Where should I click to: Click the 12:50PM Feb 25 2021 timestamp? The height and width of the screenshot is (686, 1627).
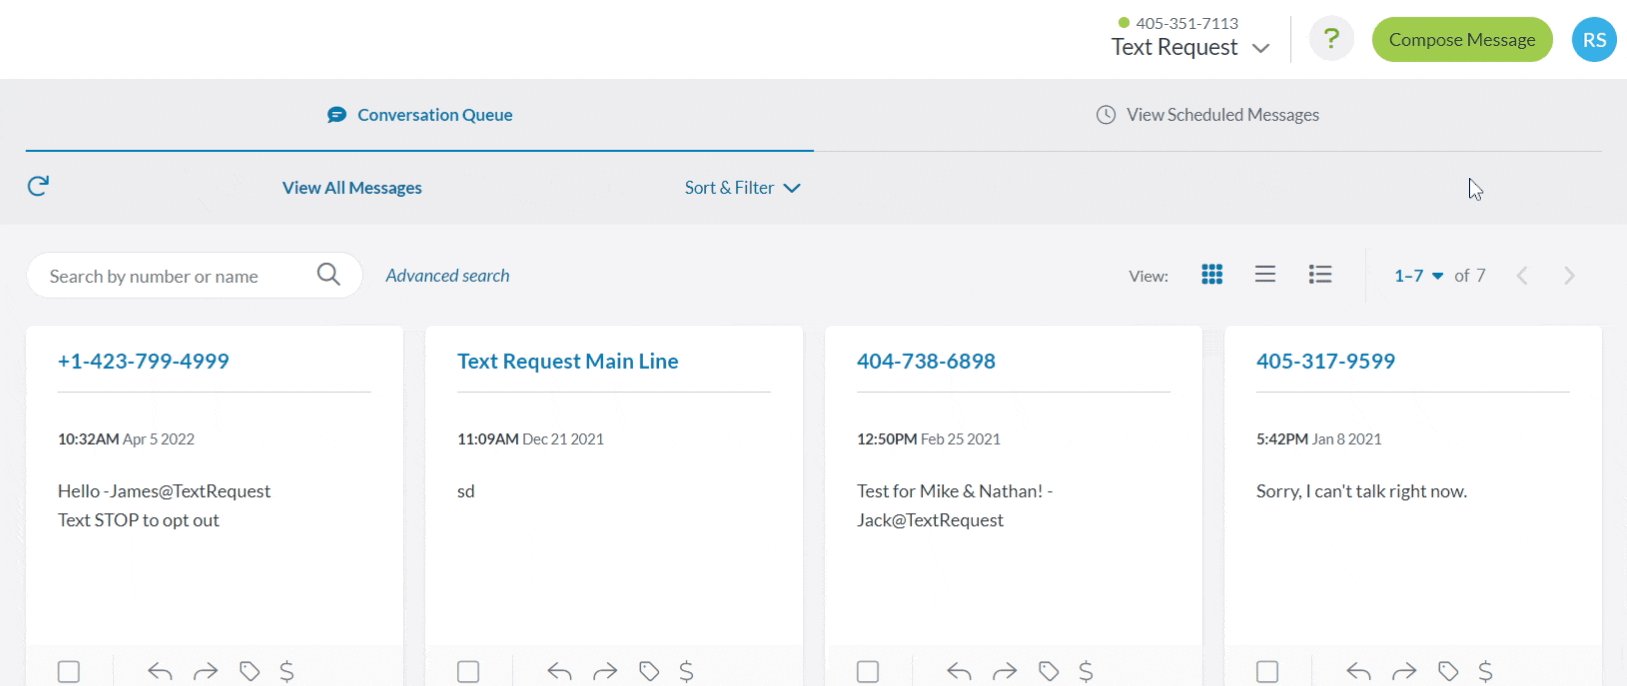point(928,439)
